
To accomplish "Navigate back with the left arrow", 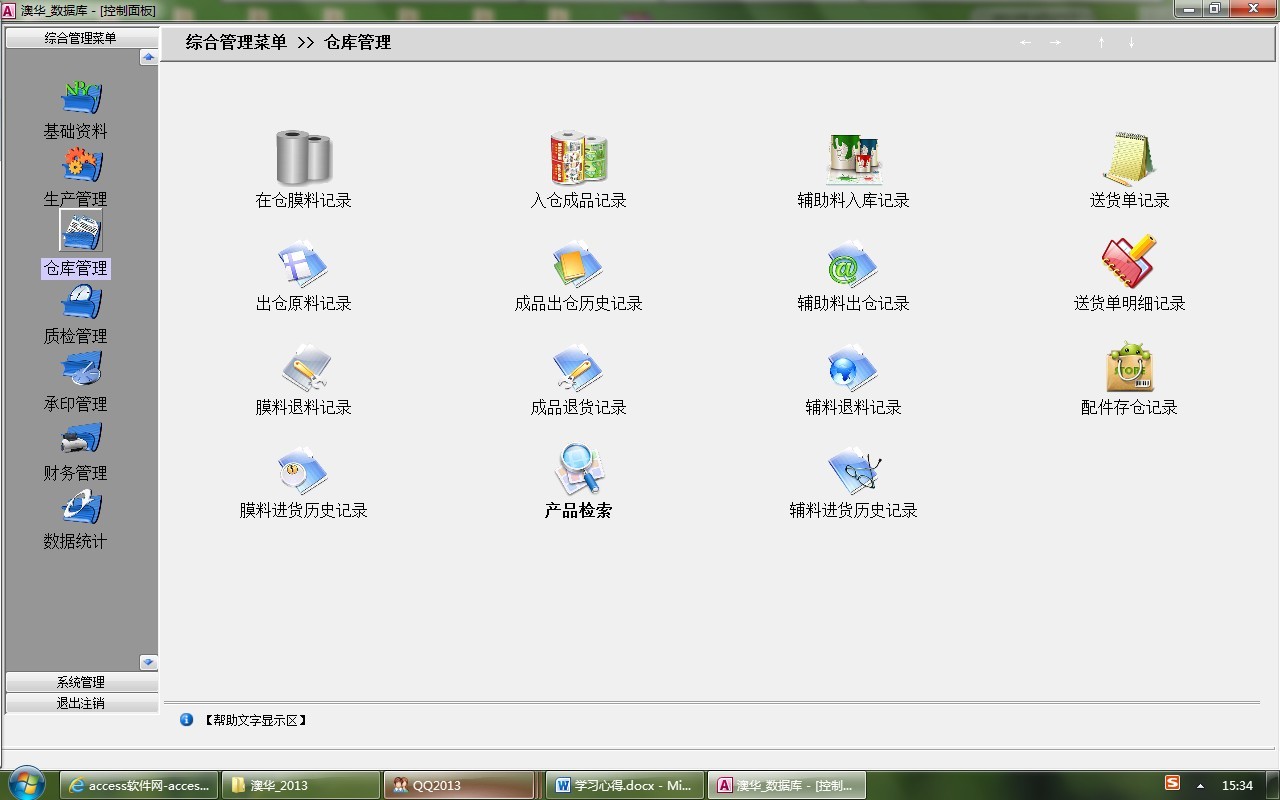I will tap(1025, 42).
